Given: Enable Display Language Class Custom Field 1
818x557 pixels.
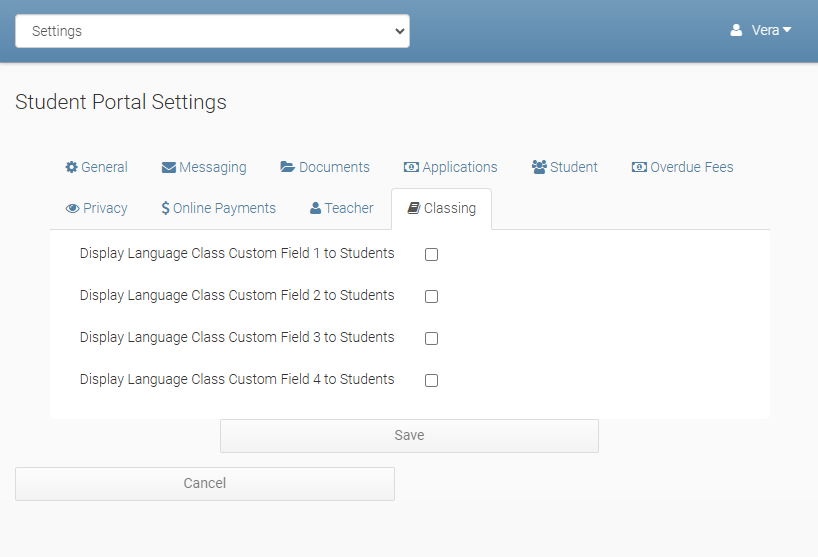Looking at the screenshot, I should pyautogui.click(x=431, y=254).
